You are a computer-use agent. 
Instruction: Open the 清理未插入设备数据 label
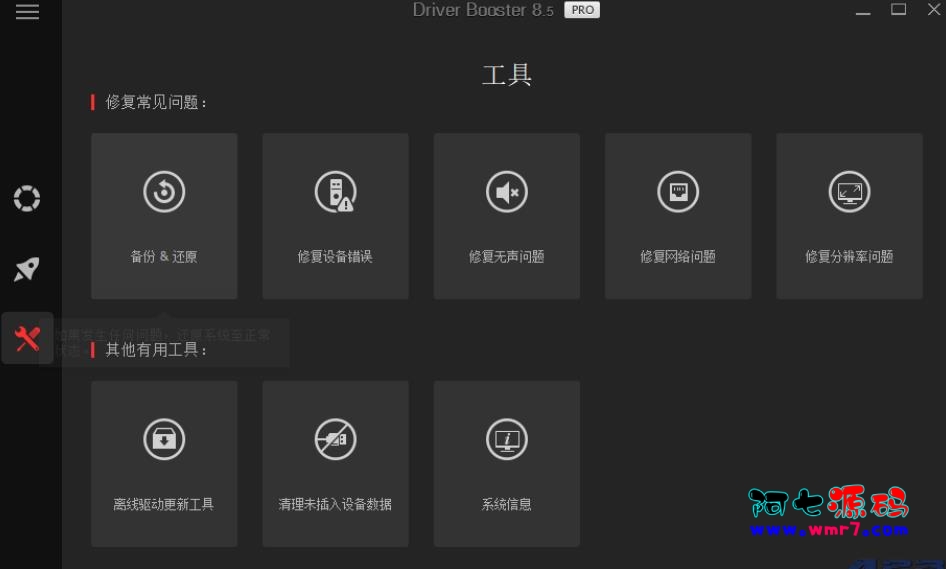click(335, 504)
